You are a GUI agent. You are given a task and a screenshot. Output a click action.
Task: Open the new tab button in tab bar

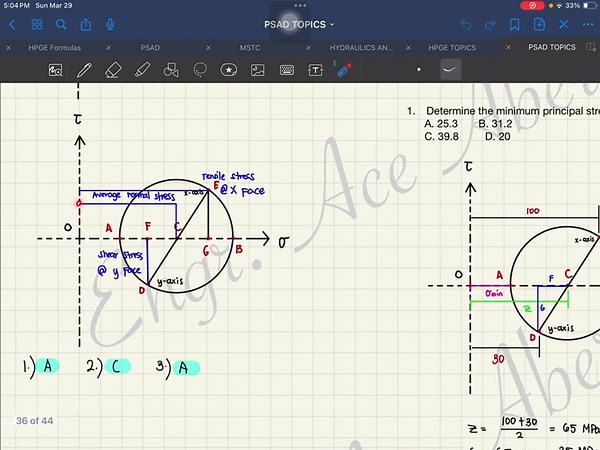[x=591, y=47]
